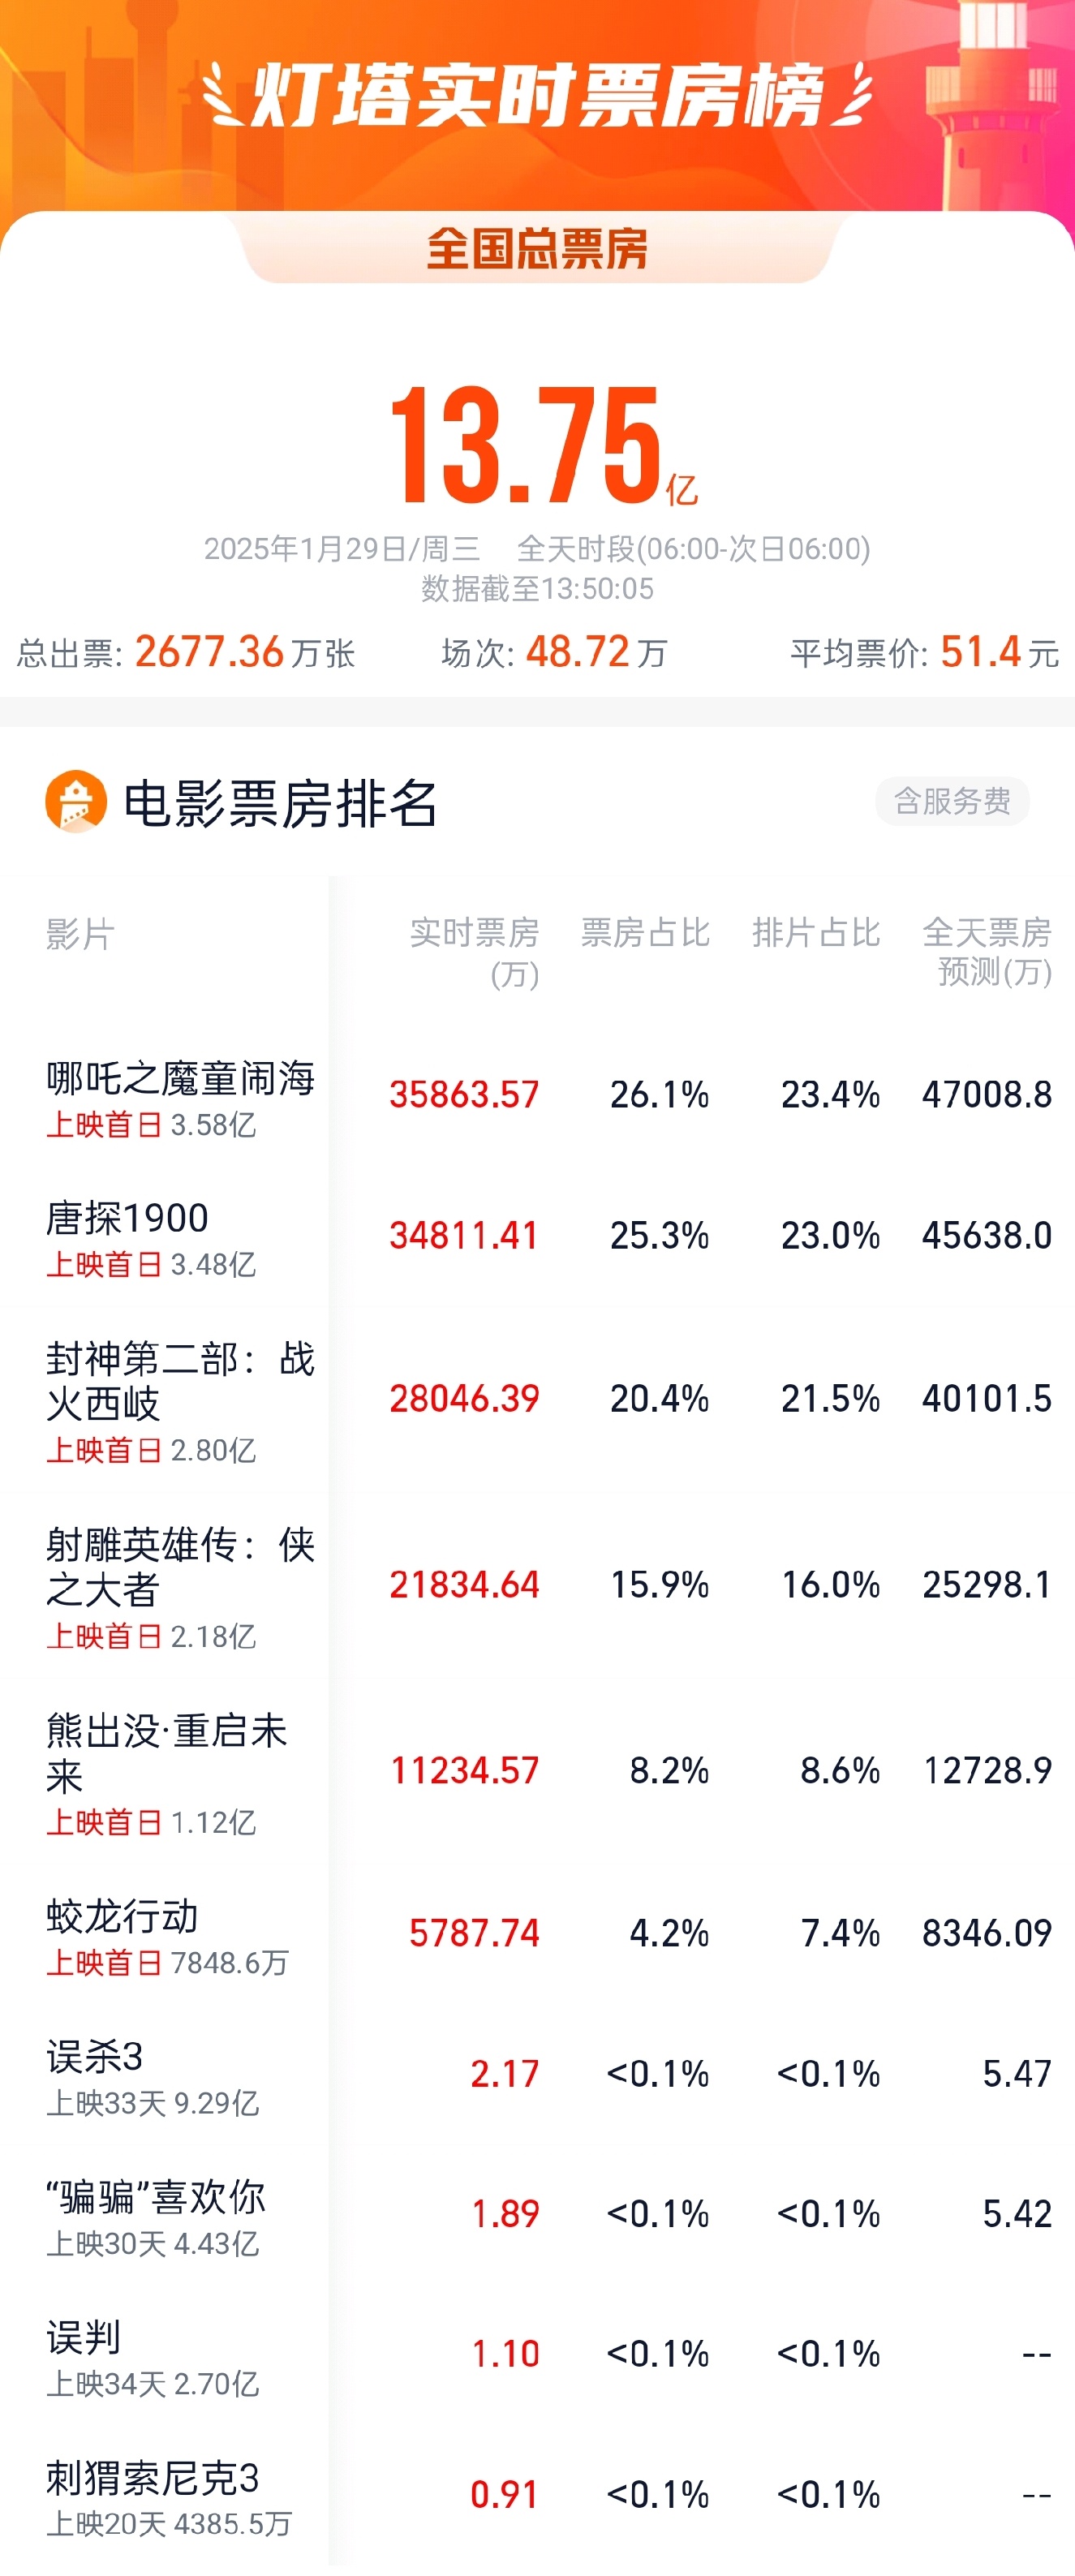Select 封神第二部：战火西岐 in the ranking
Image resolution: width=1075 pixels, height=2576 pixels.
180,1381
